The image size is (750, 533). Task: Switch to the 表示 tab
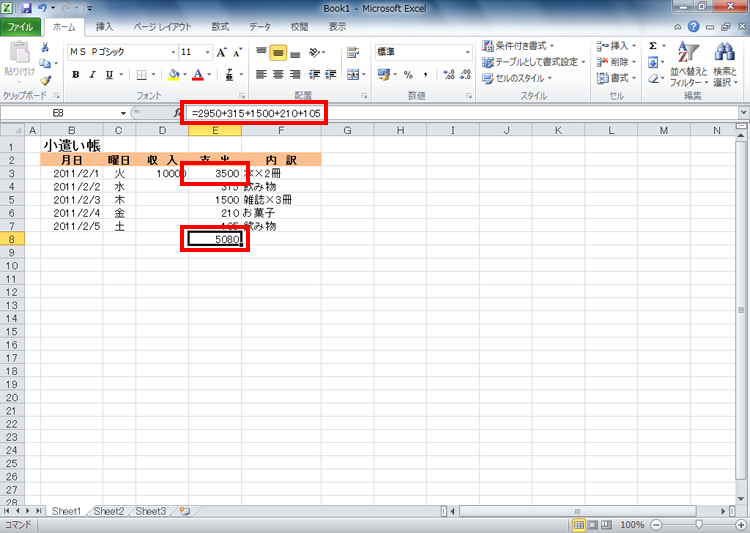pos(337,27)
